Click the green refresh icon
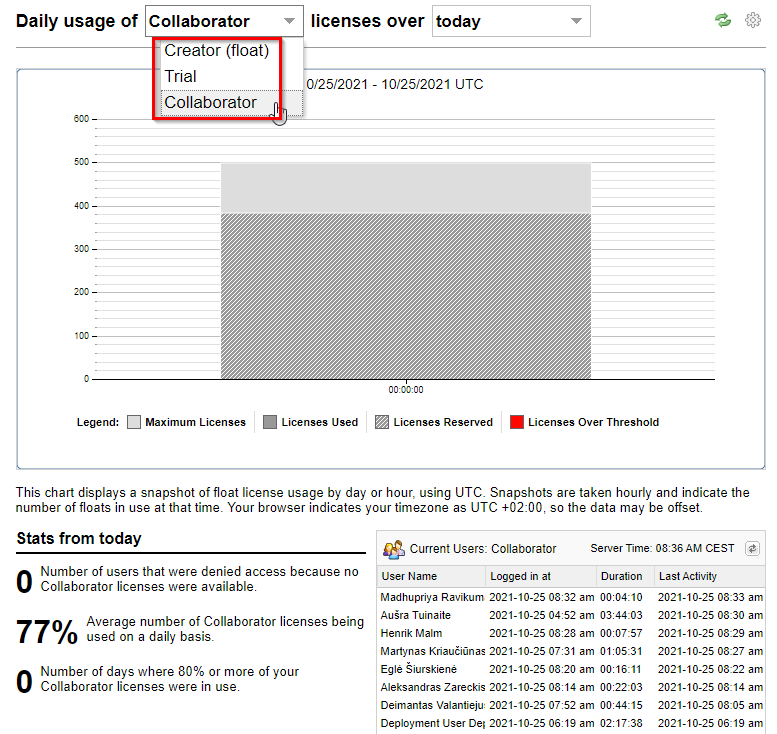The height and width of the screenshot is (734, 777). coord(722,20)
